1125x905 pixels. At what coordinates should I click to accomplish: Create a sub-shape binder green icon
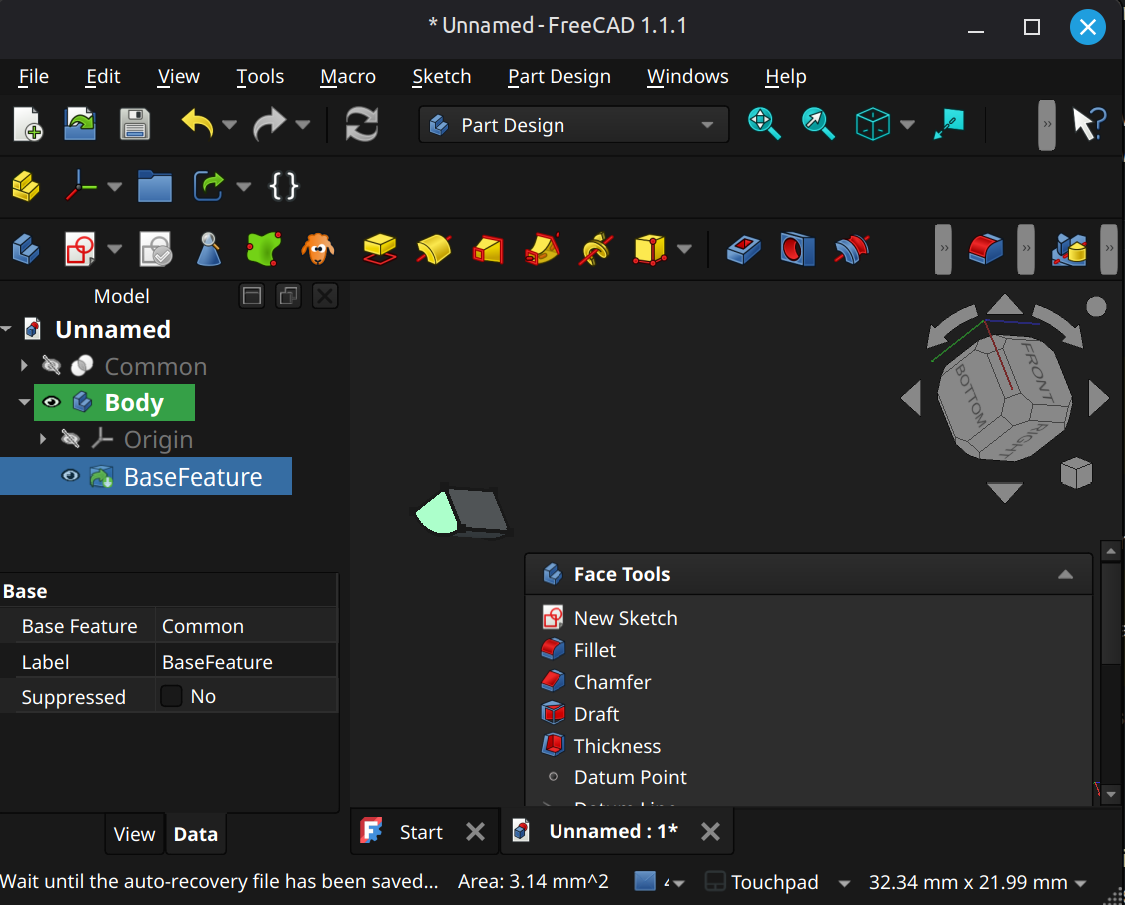click(263, 250)
